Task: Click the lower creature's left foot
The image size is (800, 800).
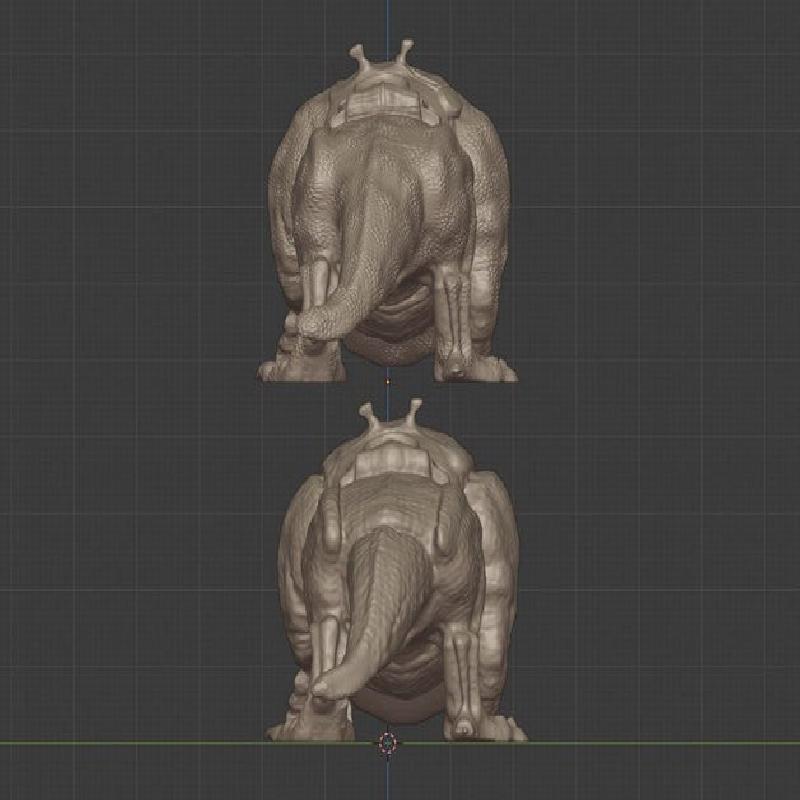Action: pyautogui.click(x=297, y=728)
